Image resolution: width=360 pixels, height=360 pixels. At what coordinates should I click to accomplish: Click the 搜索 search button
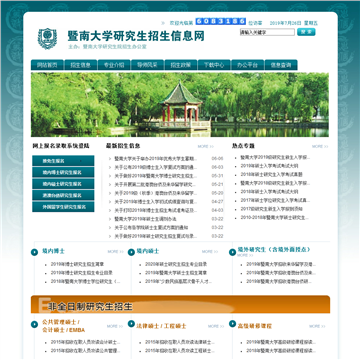[306, 32]
